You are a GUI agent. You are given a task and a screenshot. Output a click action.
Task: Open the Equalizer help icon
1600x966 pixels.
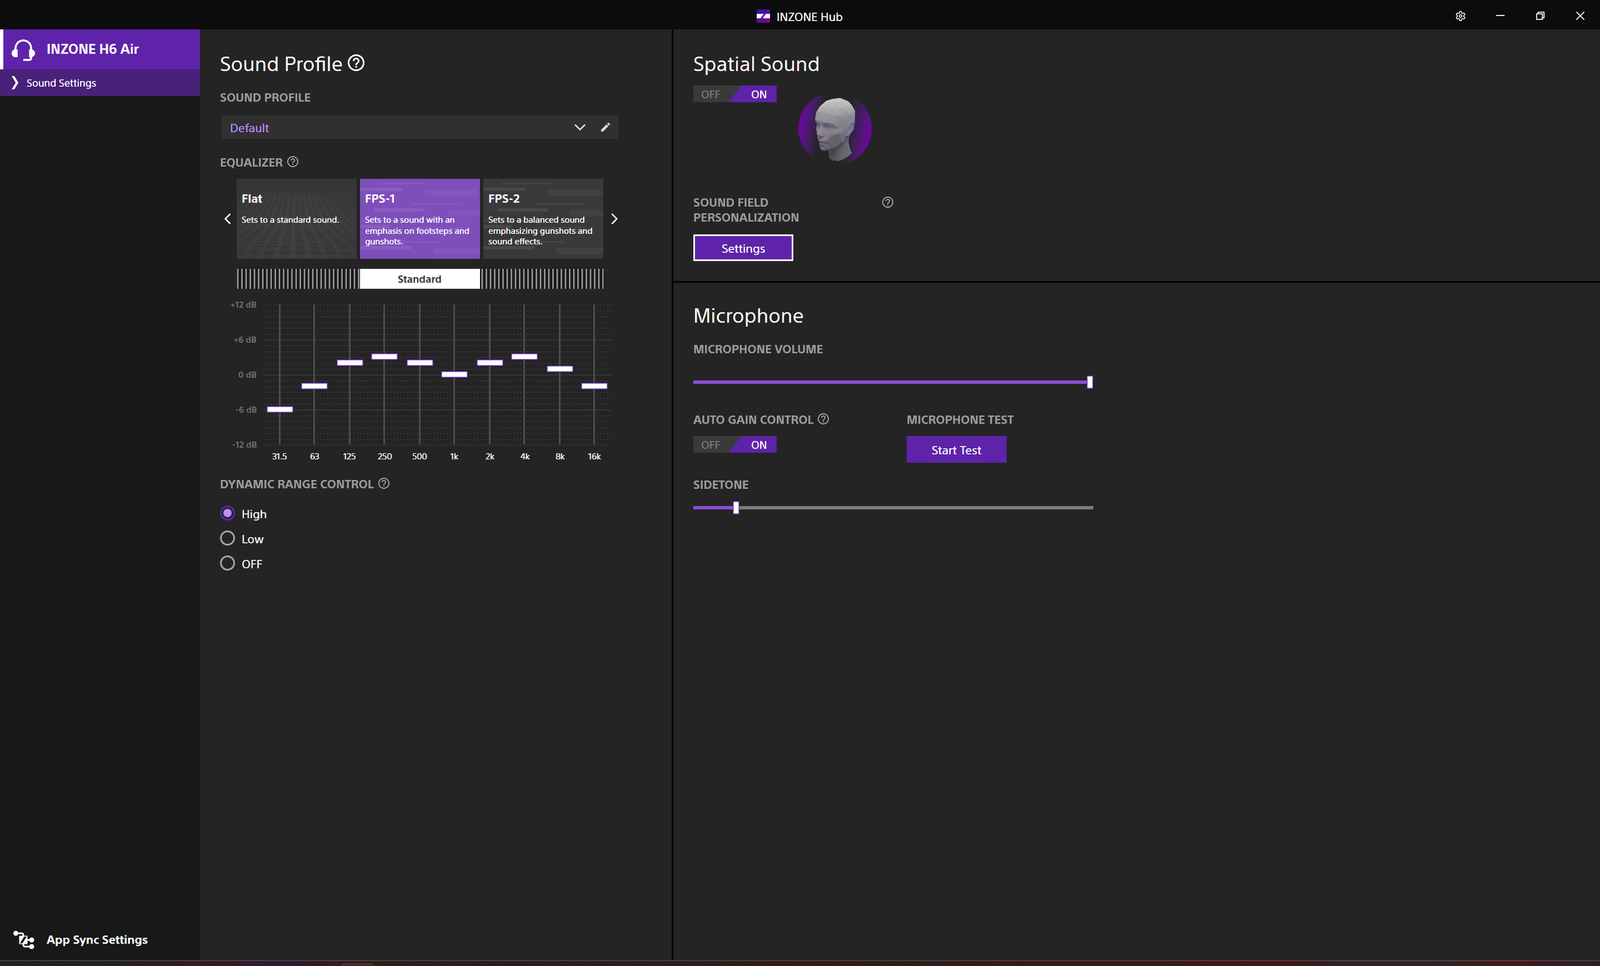[293, 162]
